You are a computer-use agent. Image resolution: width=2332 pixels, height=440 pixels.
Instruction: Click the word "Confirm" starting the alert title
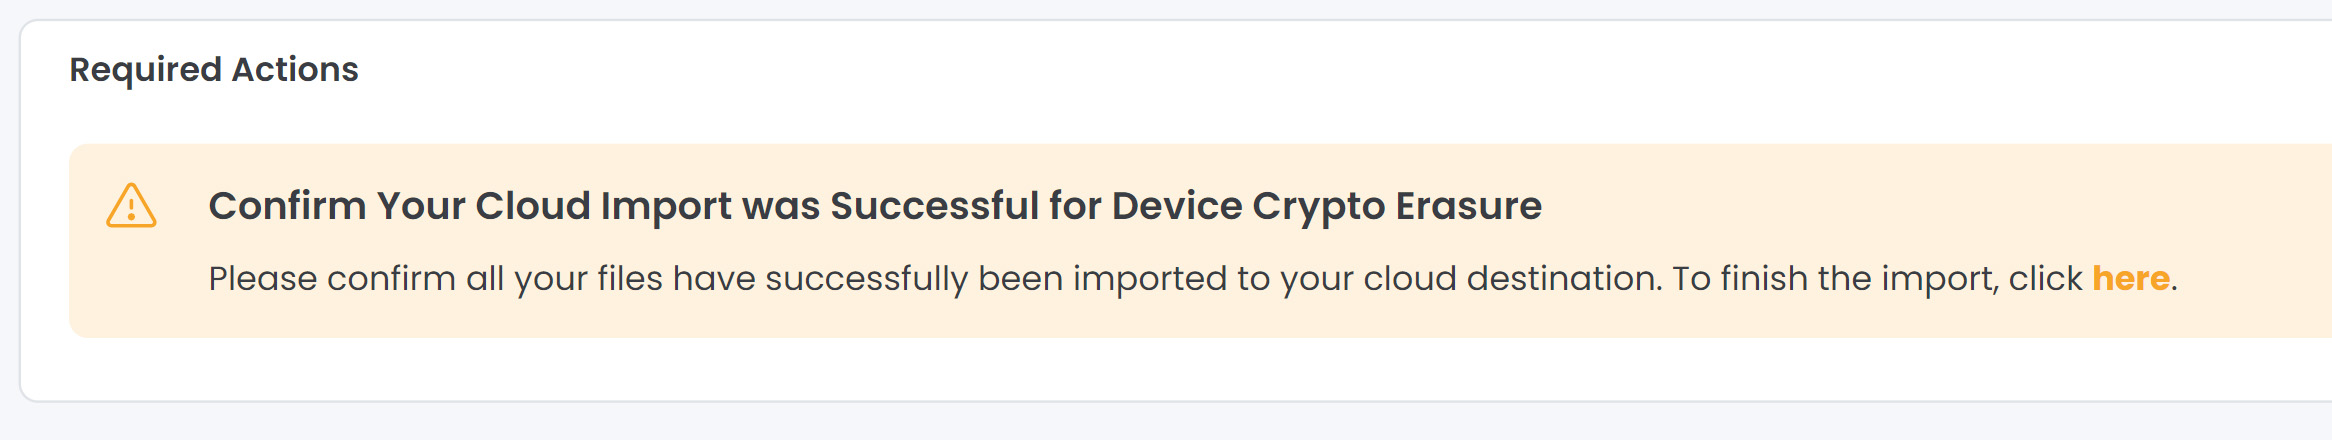click(x=287, y=206)
